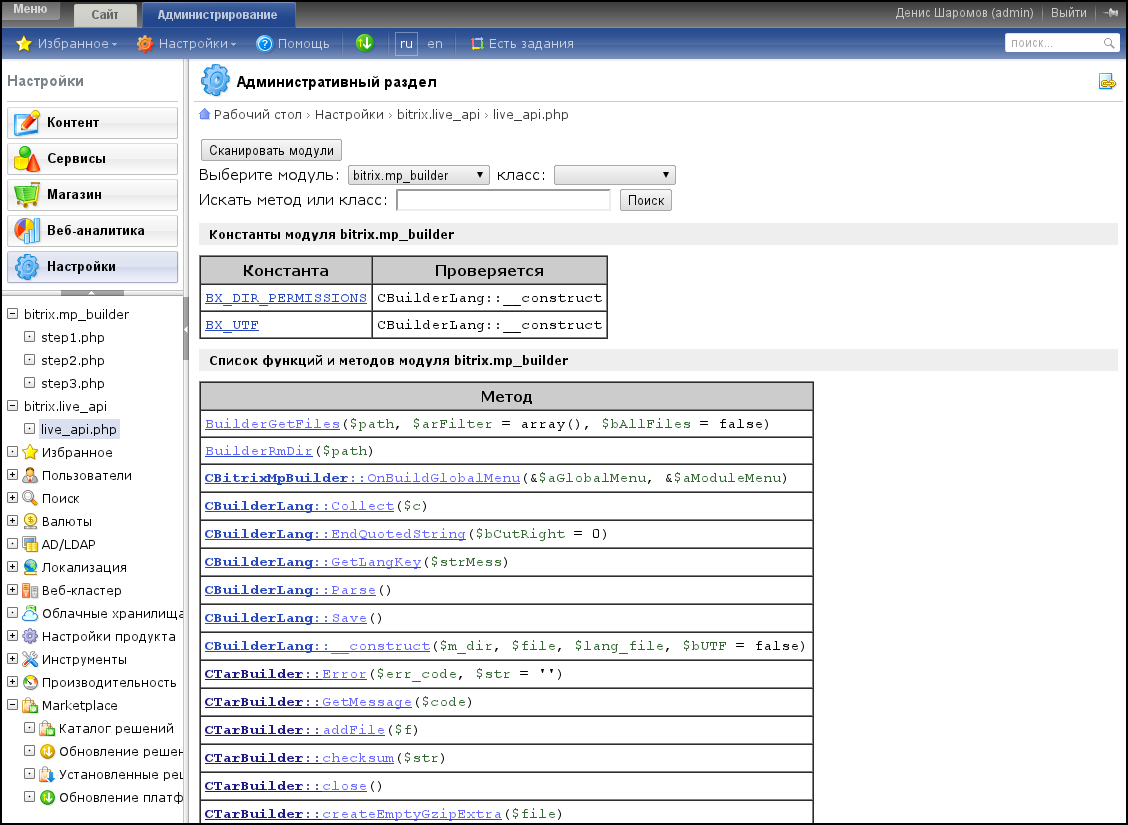Open step3.php in the tree
Image resolution: width=1128 pixels, height=825 pixels.
point(73,383)
